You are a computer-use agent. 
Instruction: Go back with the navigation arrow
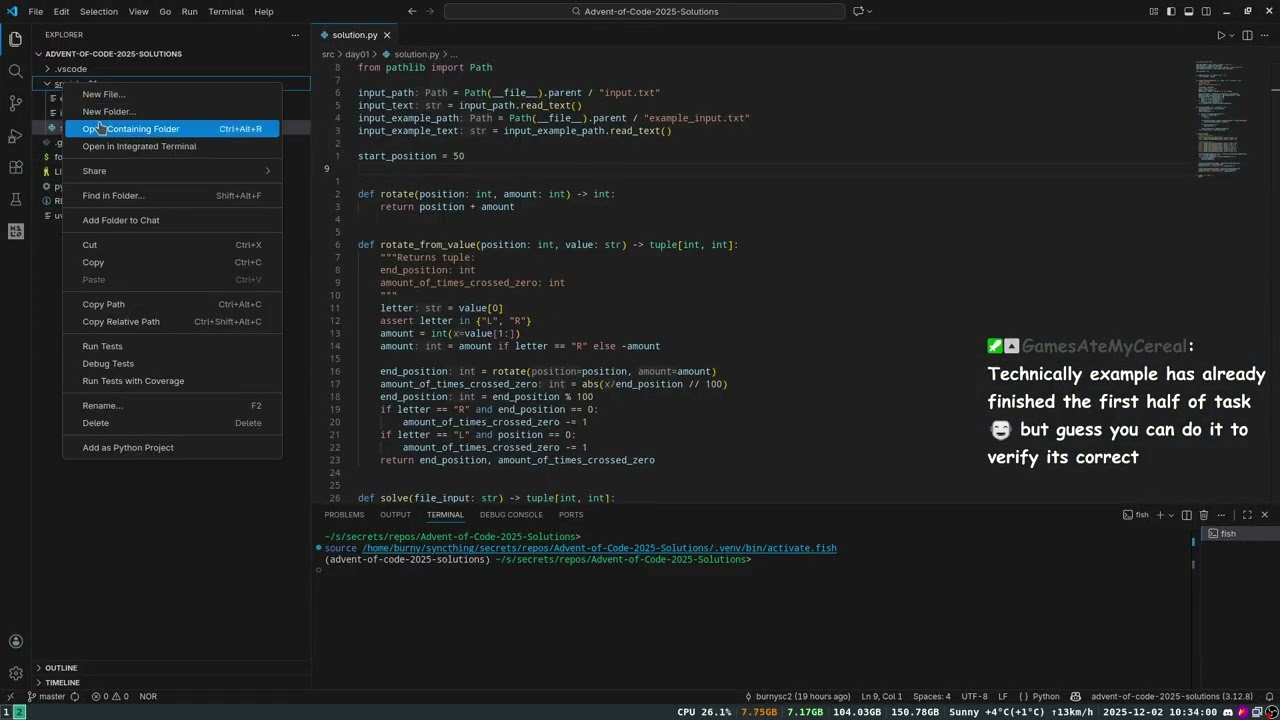pyautogui.click(x=412, y=11)
